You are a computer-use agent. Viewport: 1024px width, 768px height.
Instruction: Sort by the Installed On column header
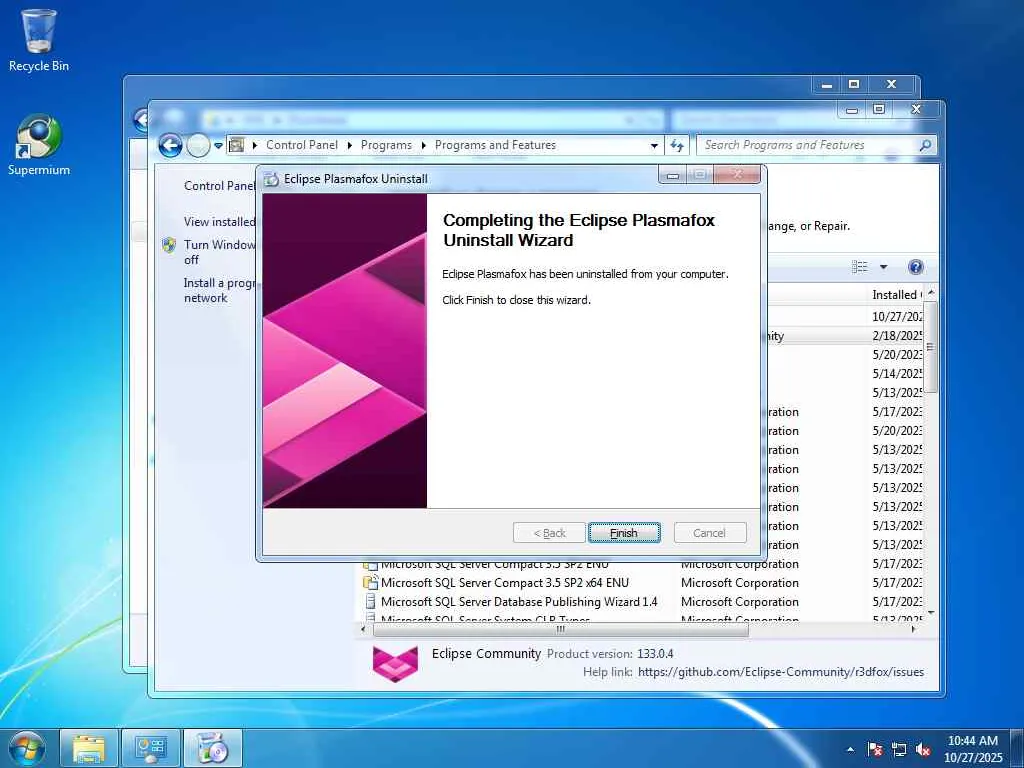tap(896, 295)
